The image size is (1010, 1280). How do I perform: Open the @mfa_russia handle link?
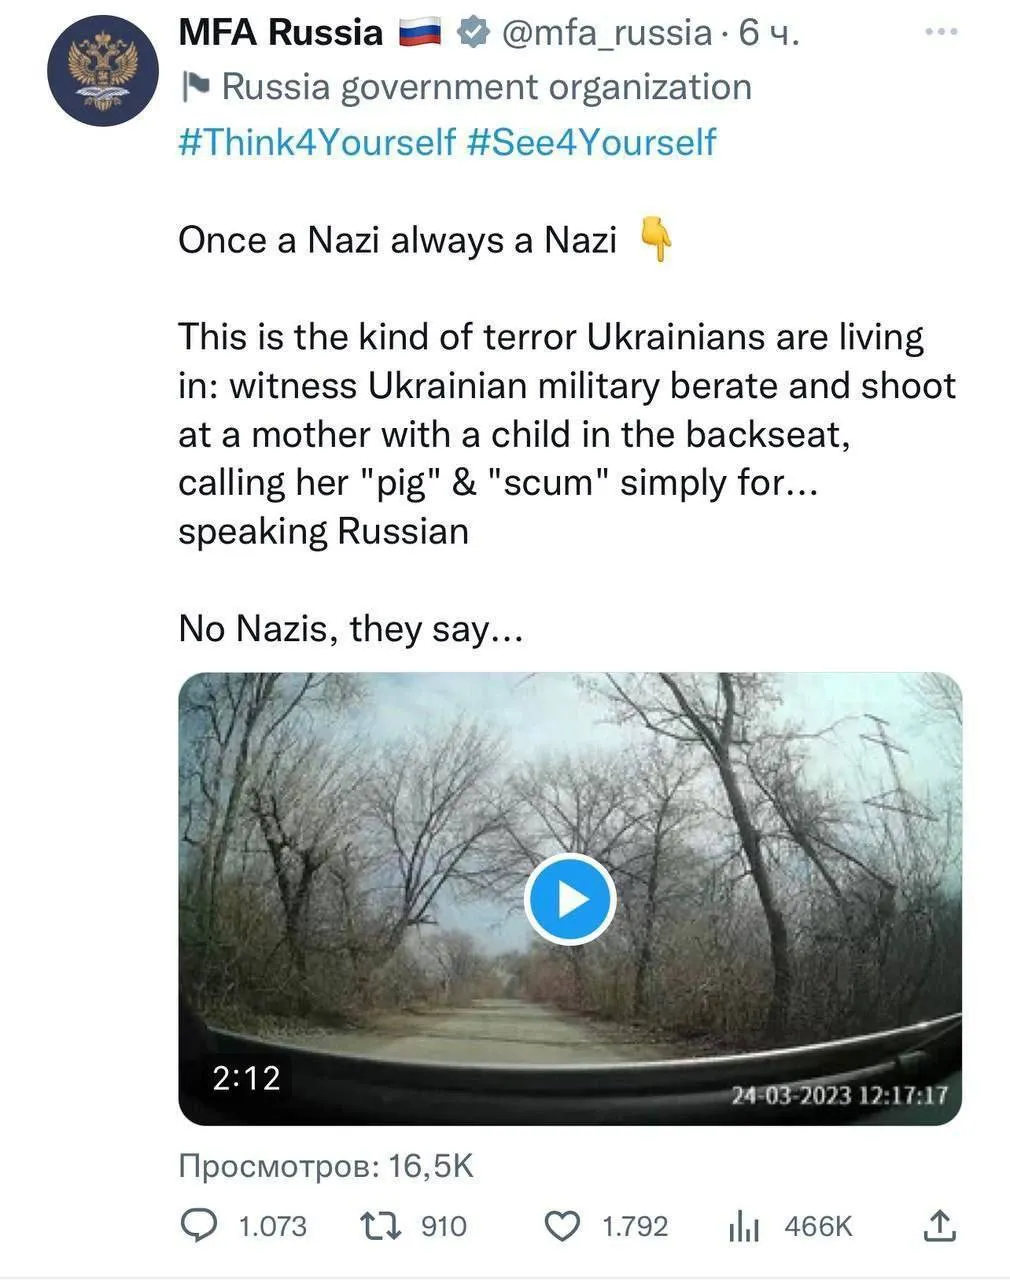(x=605, y=33)
